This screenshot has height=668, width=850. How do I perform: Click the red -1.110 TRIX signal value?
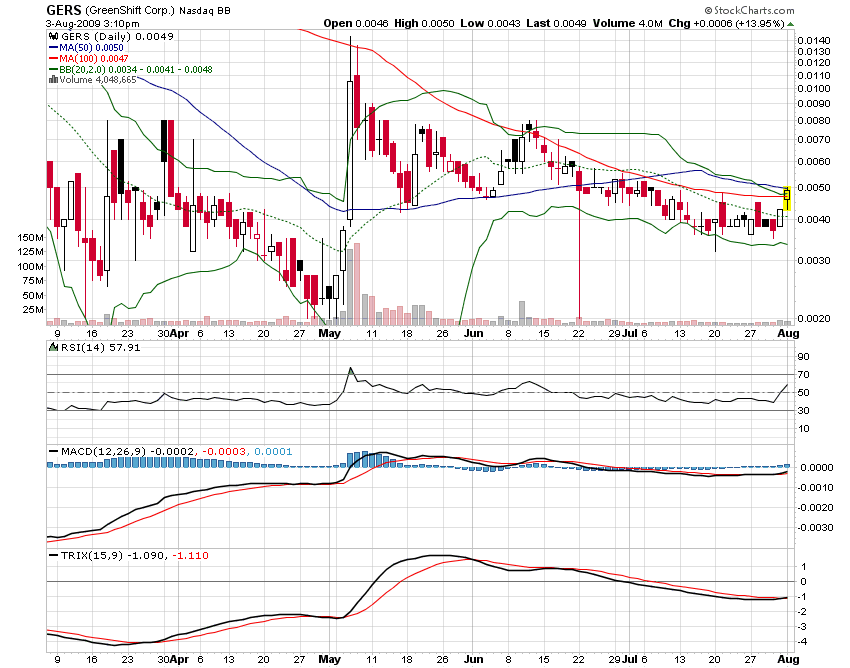click(190, 555)
